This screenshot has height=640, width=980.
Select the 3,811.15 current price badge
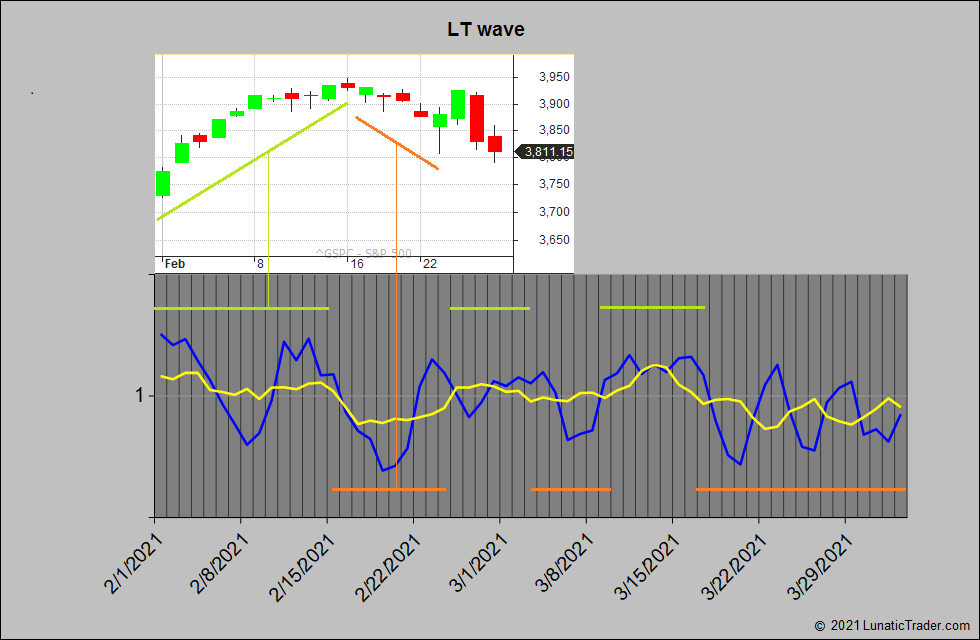pyautogui.click(x=546, y=152)
